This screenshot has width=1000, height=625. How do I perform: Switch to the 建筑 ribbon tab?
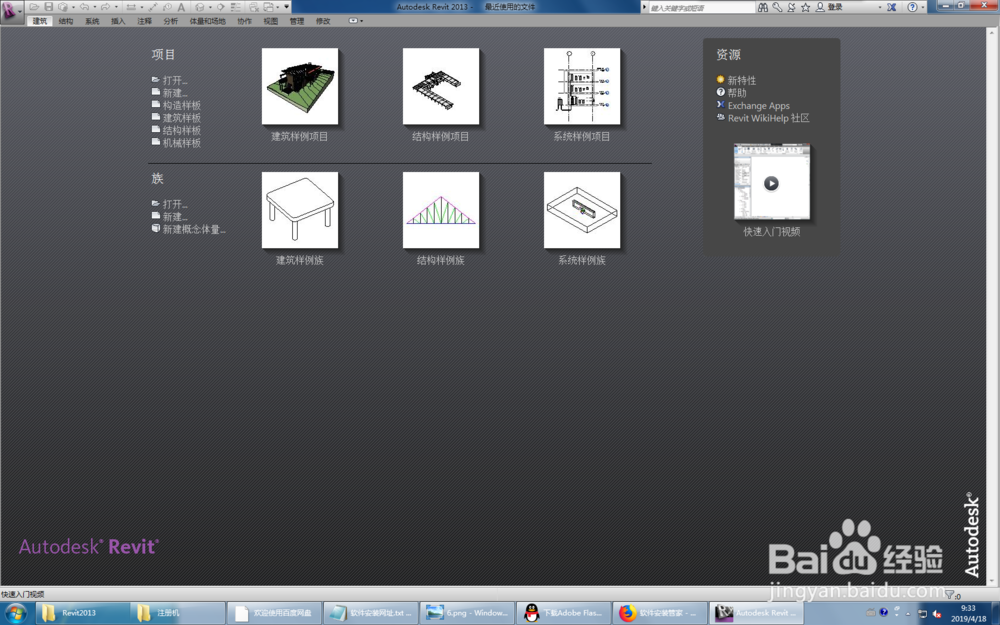click(40, 21)
